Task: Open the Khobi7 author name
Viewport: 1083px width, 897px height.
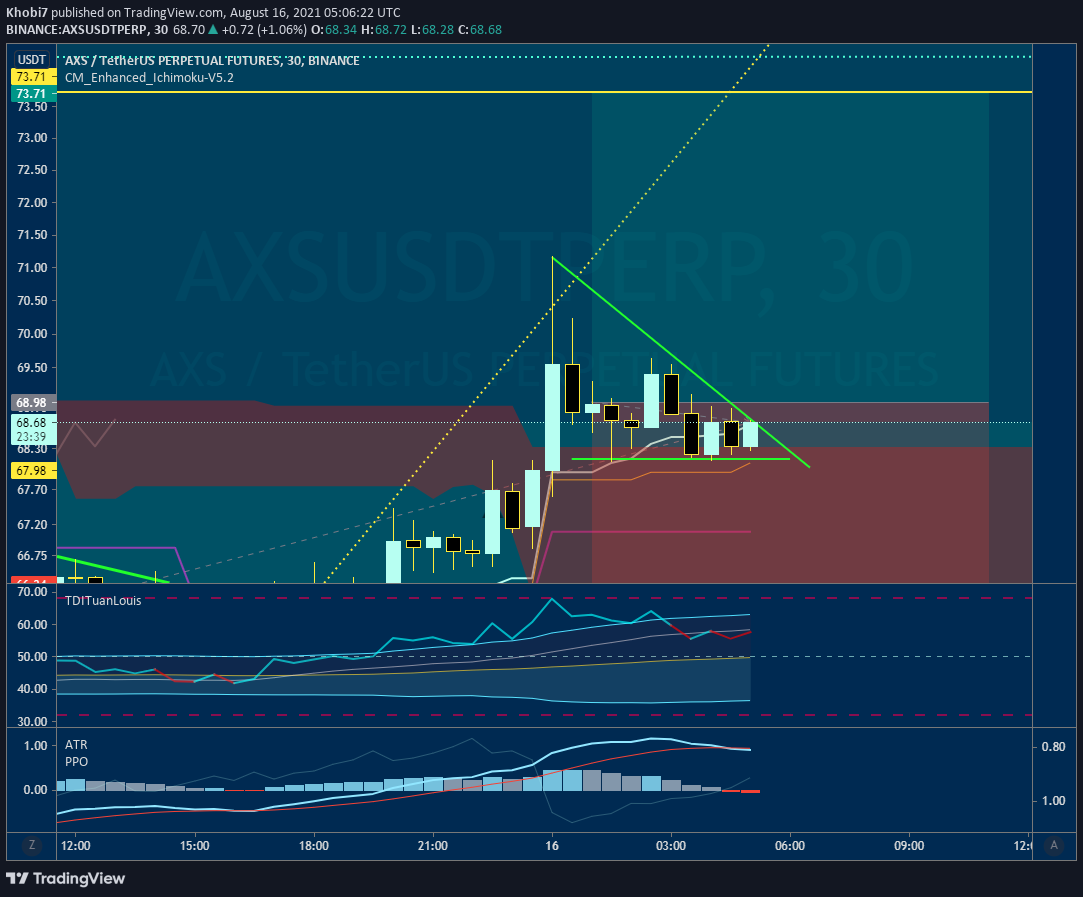Action: [27, 12]
